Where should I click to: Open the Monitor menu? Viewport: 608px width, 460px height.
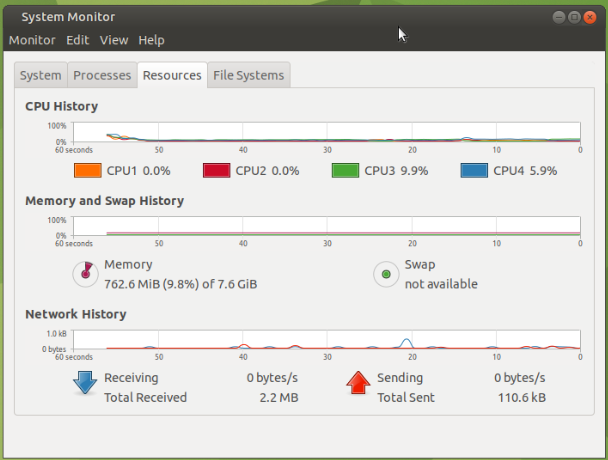click(x=32, y=40)
